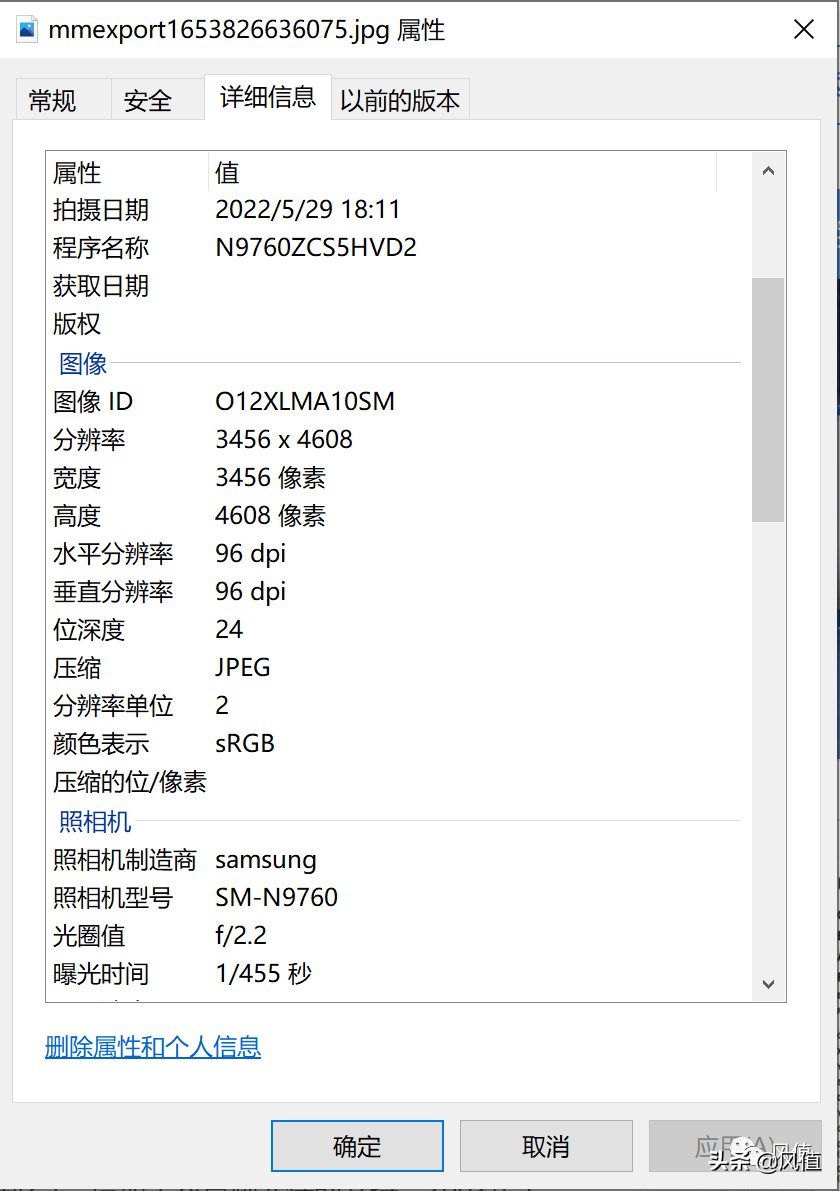Screen dimensions: 840x1191
Task: Select the 垂直分辨率 row
Action: pos(394,592)
